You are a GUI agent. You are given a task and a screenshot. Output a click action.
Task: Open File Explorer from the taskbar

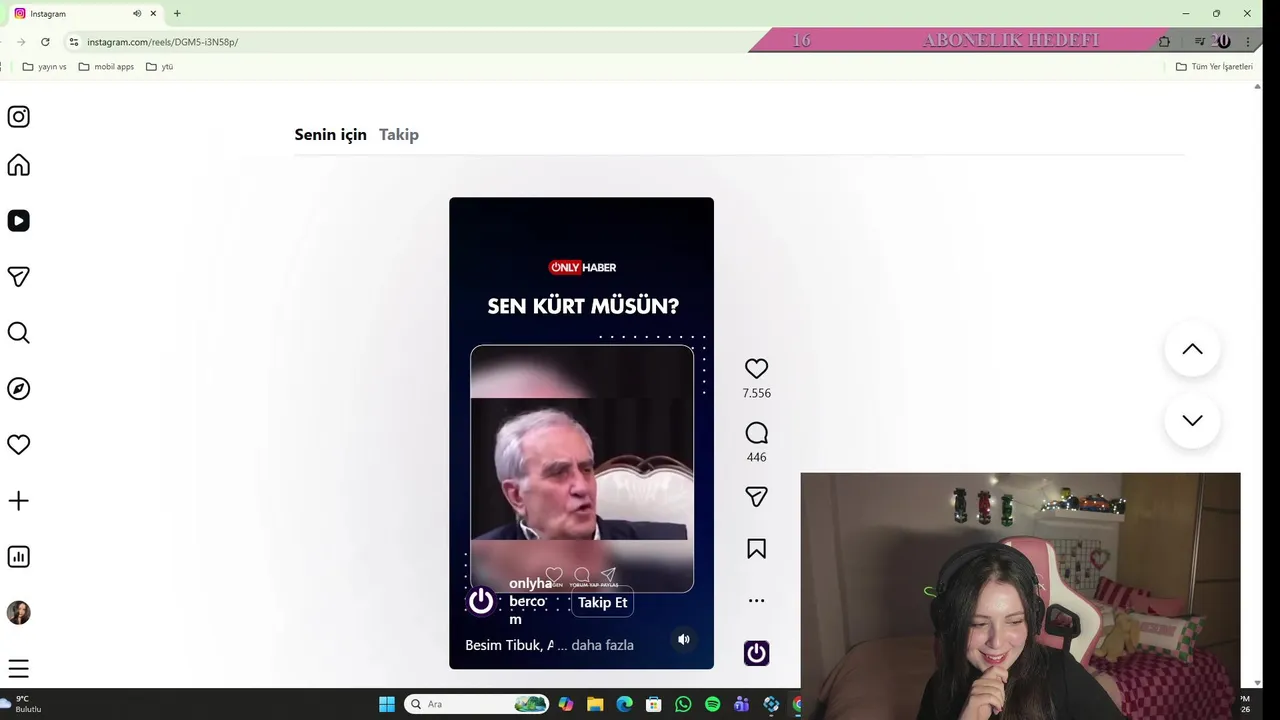point(595,704)
